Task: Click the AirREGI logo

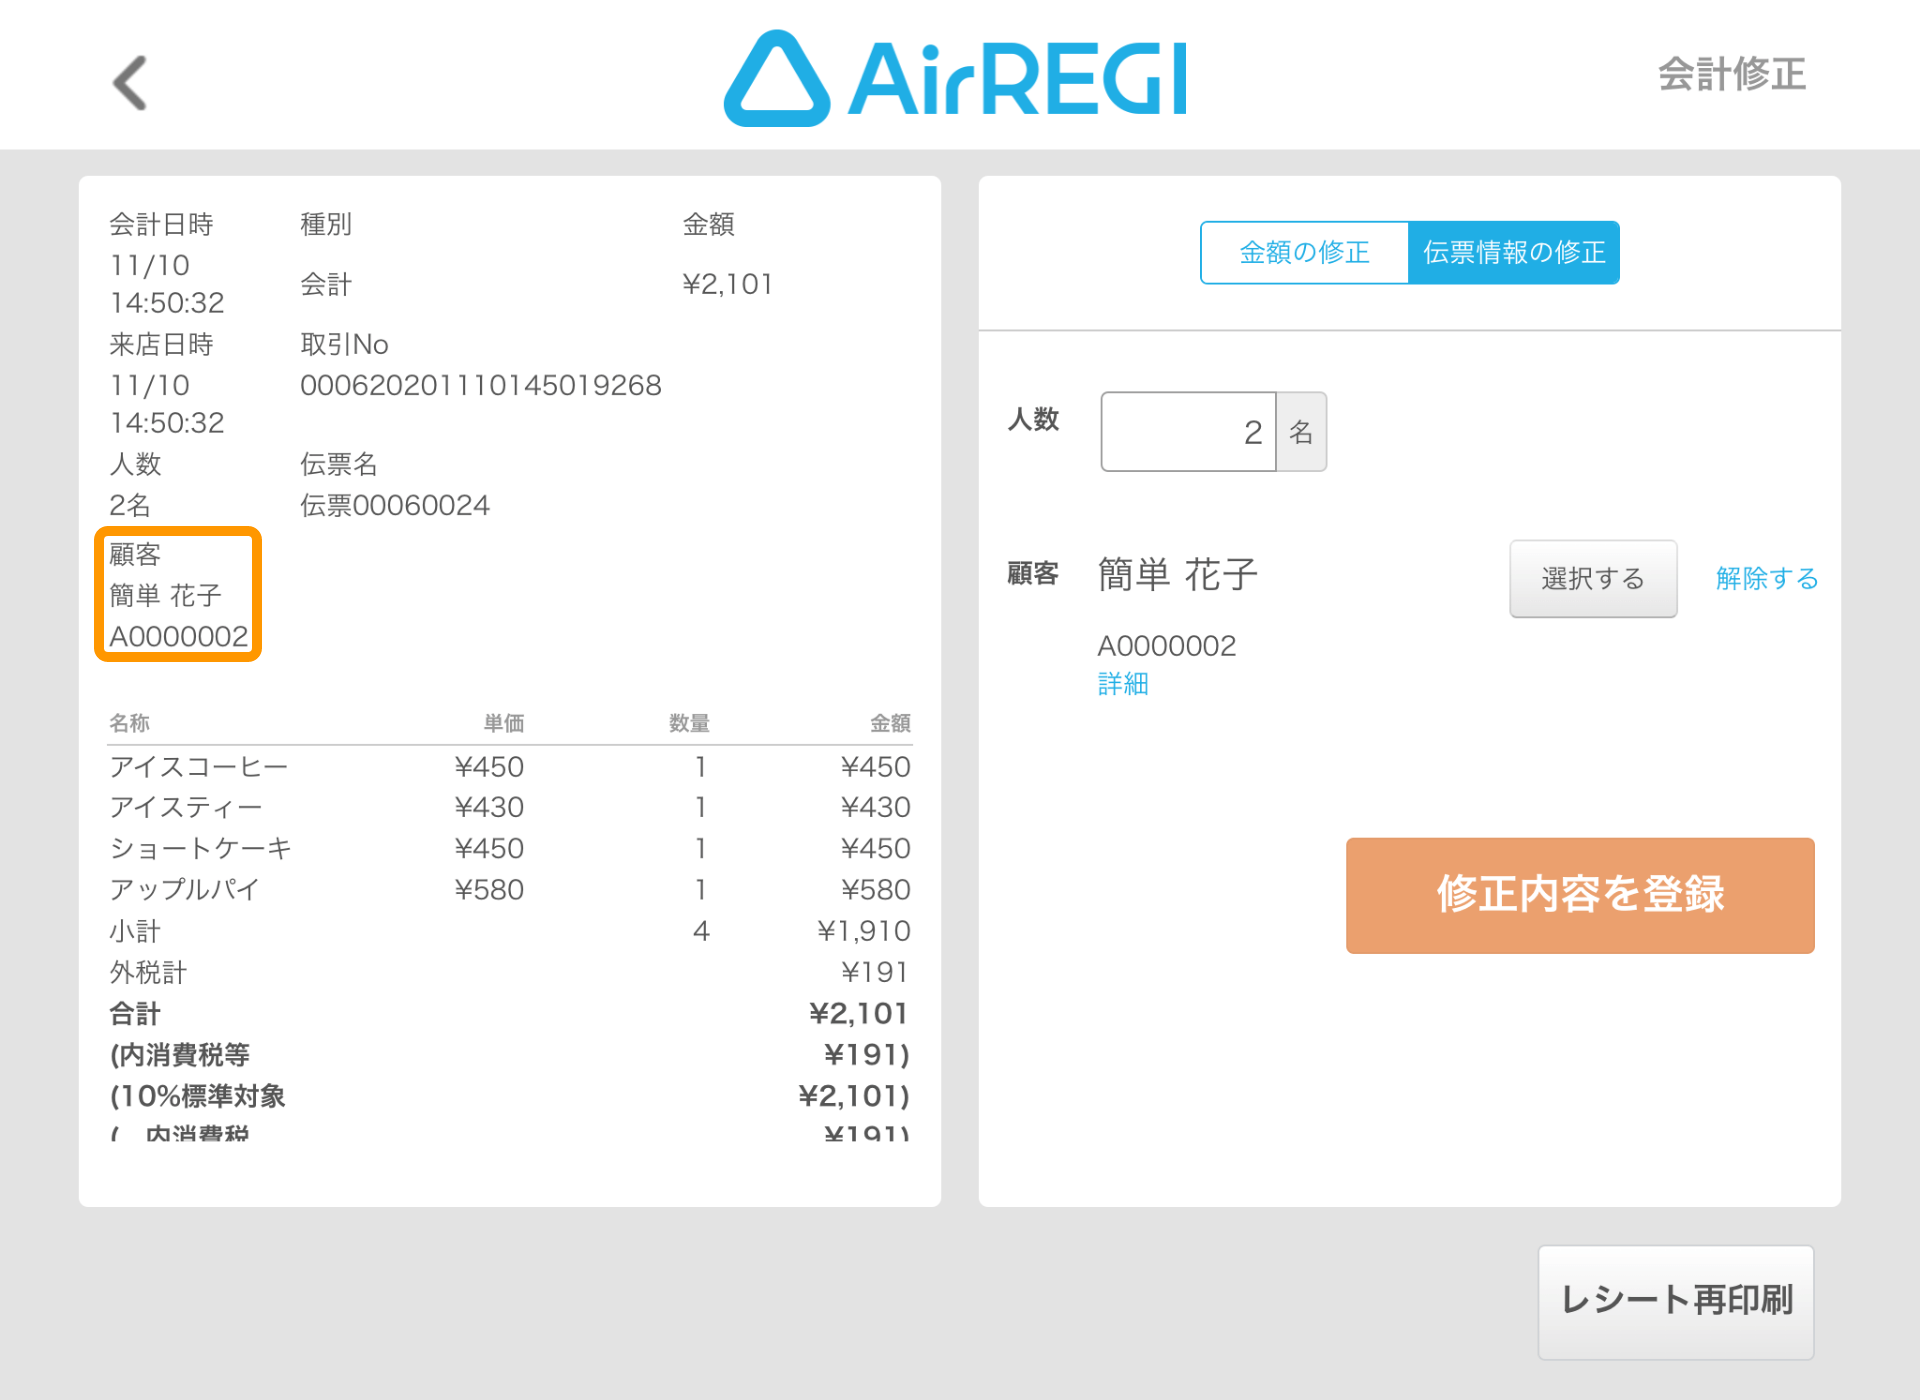Action: click(956, 79)
